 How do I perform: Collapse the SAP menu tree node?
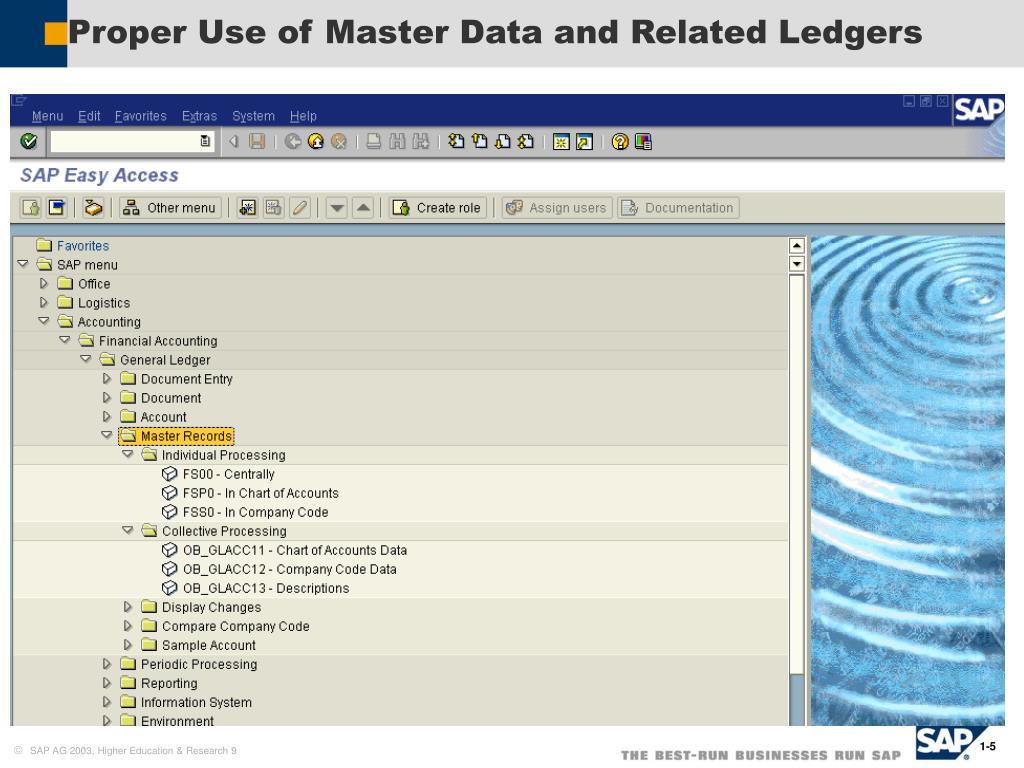point(23,264)
